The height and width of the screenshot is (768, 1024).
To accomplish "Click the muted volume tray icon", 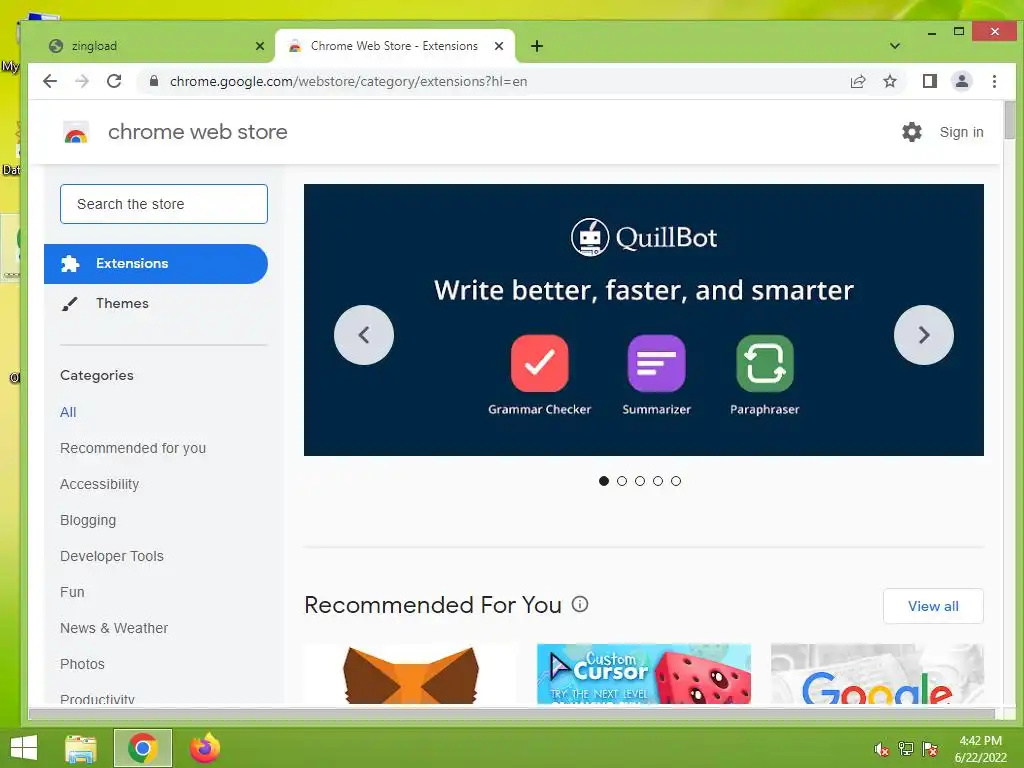I will pyautogui.click(x=881, y=749).
